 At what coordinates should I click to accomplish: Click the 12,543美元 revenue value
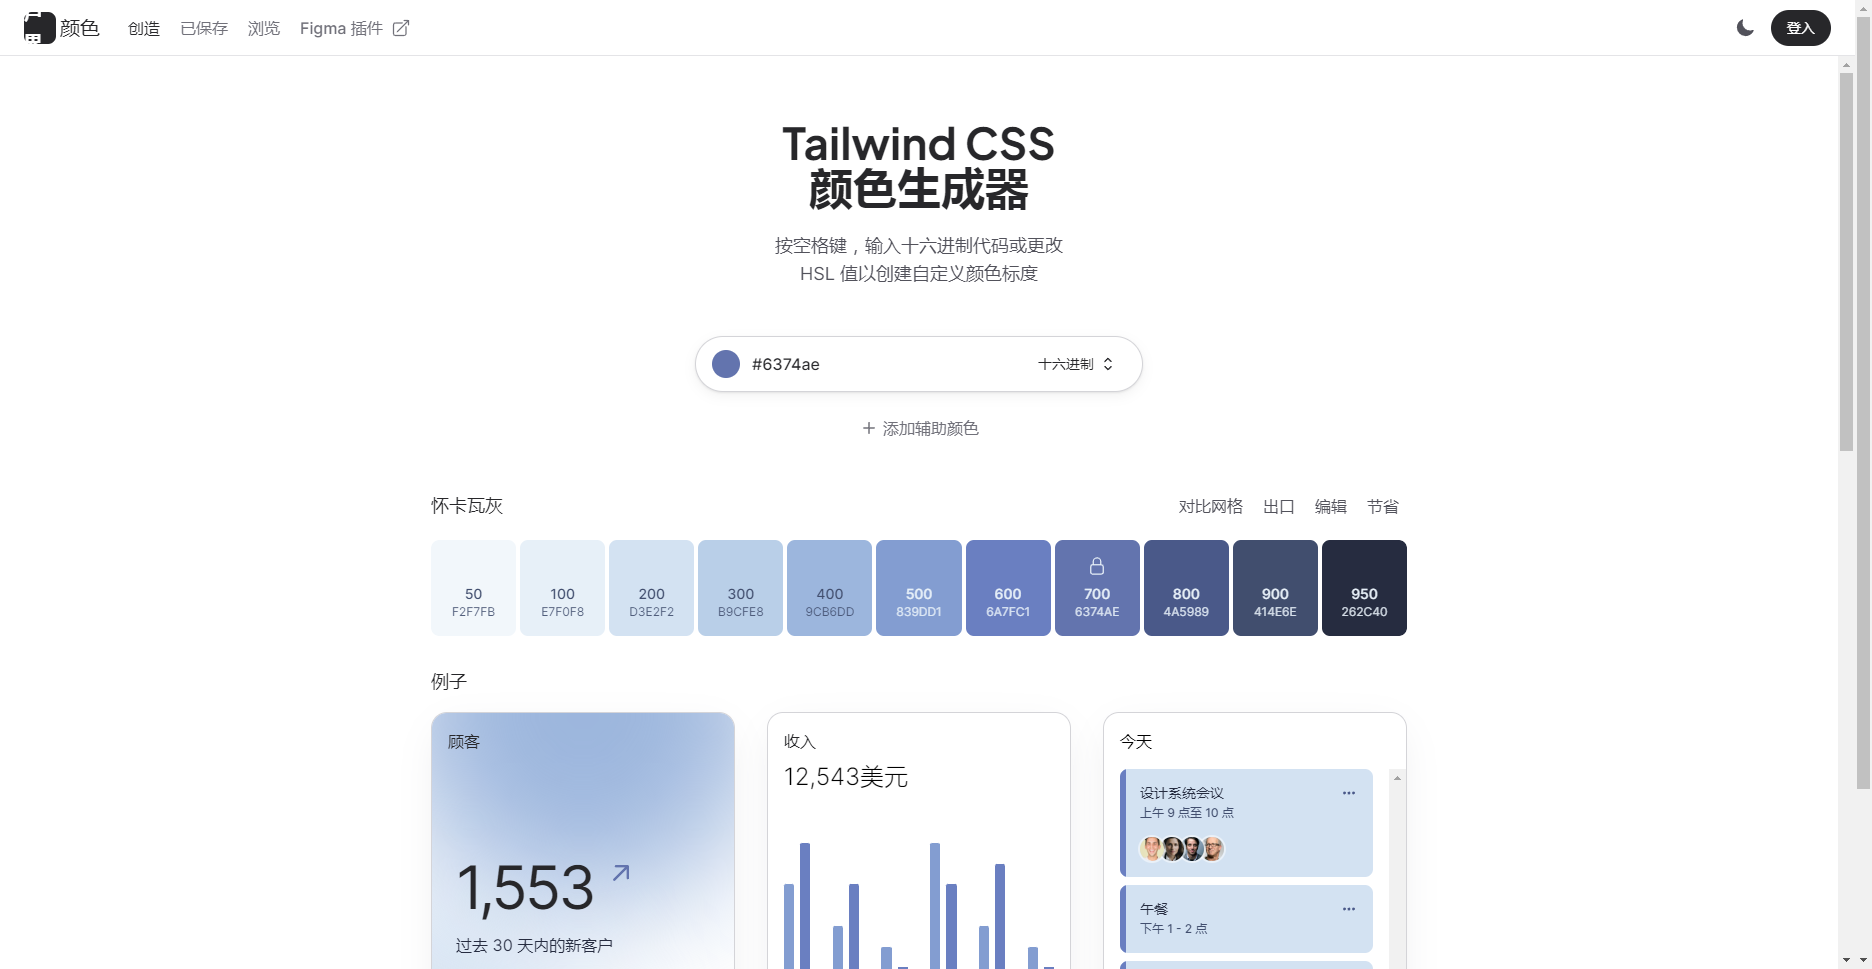[846, 777]
